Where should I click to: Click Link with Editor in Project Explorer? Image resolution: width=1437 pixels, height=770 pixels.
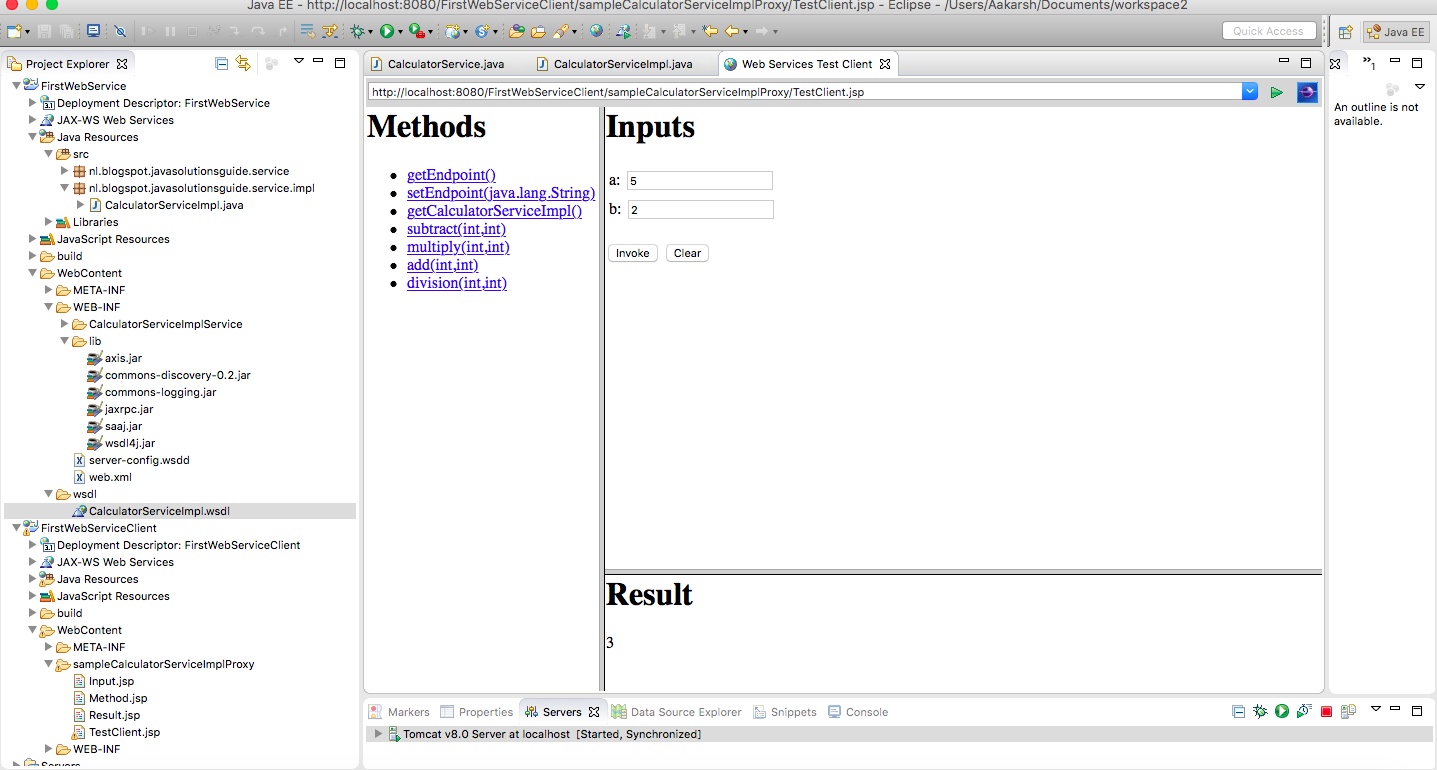click(x=243, y=63)
